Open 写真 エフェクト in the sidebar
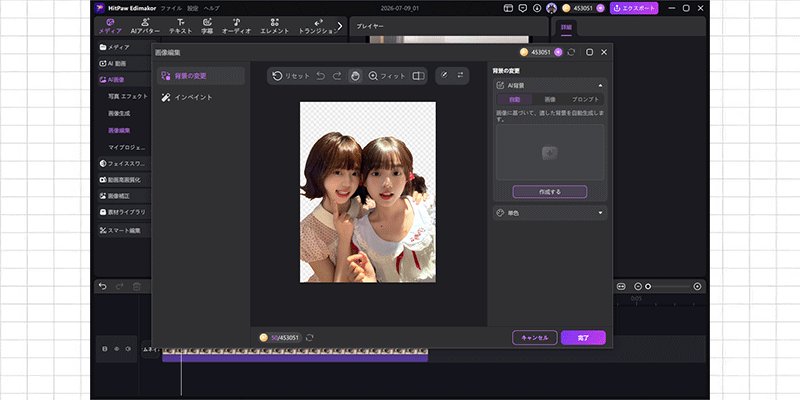The image size is (800, 400). (128, 96)
